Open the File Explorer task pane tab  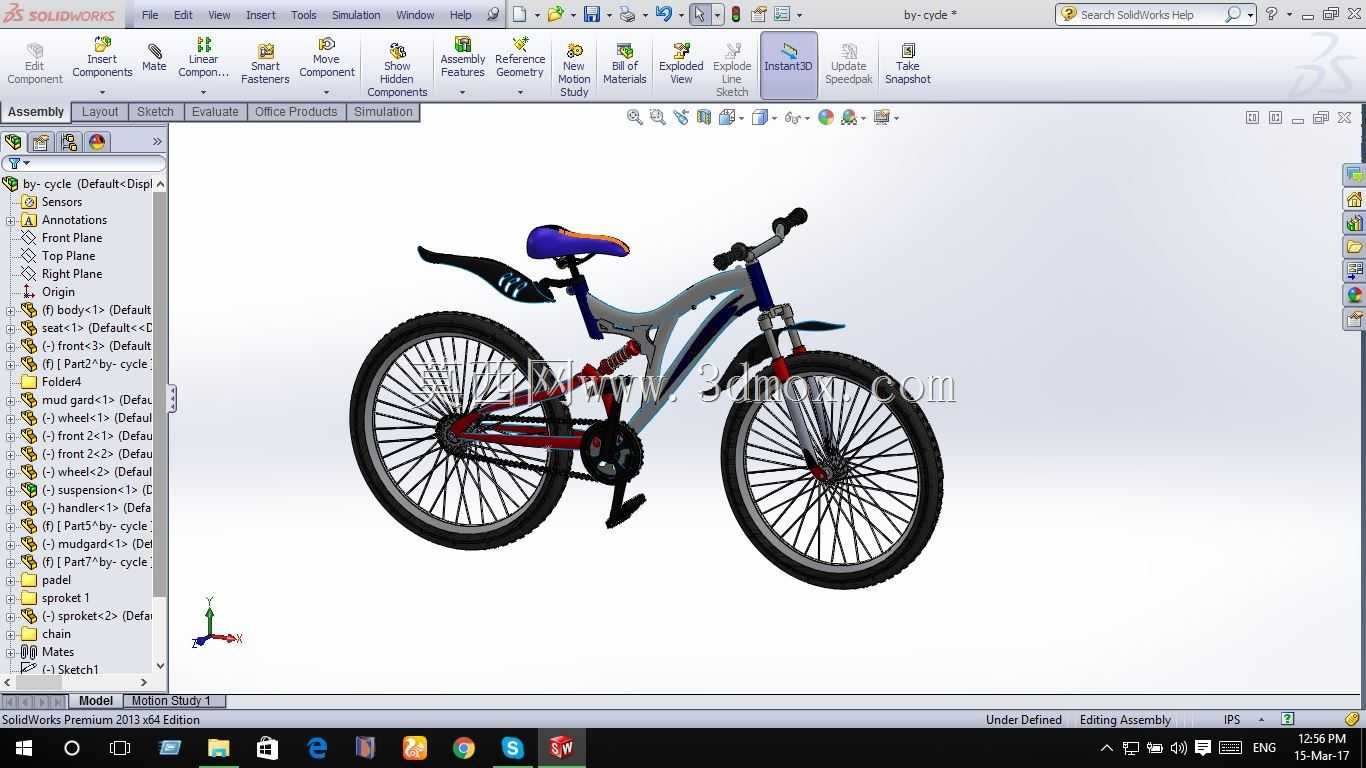(1354, 247)
